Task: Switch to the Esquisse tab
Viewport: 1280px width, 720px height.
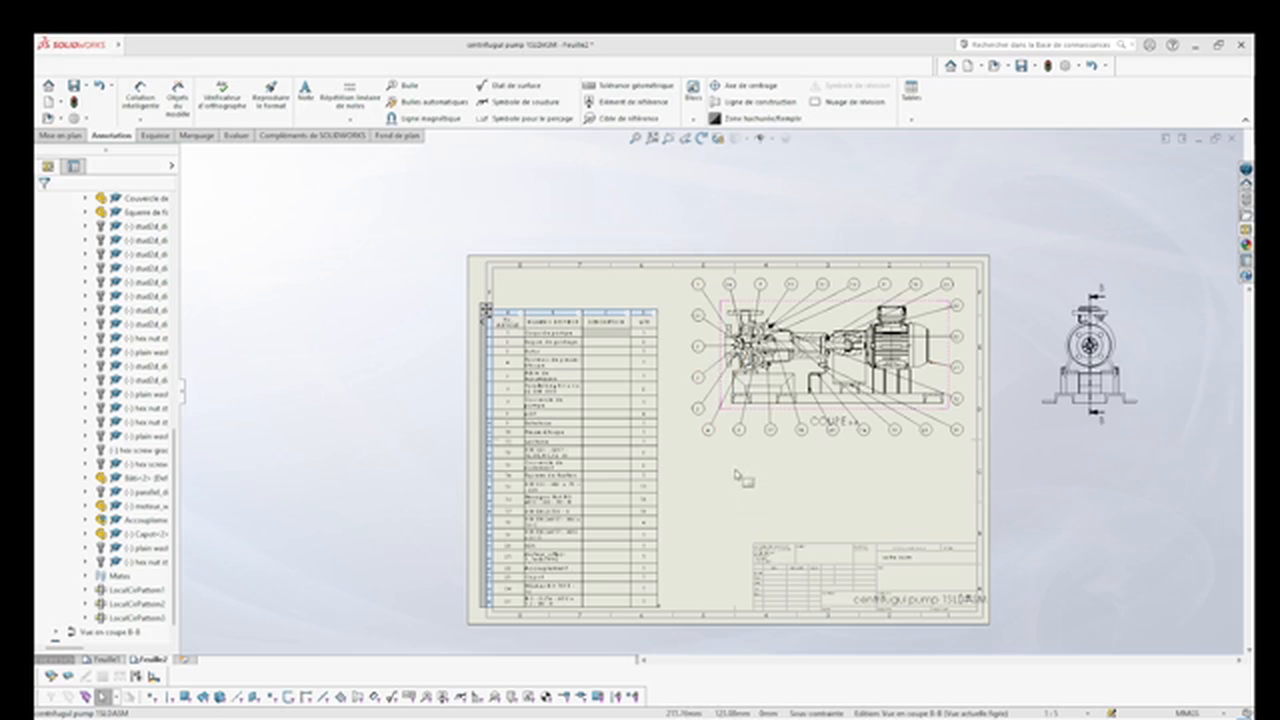Action: point(155,135)
